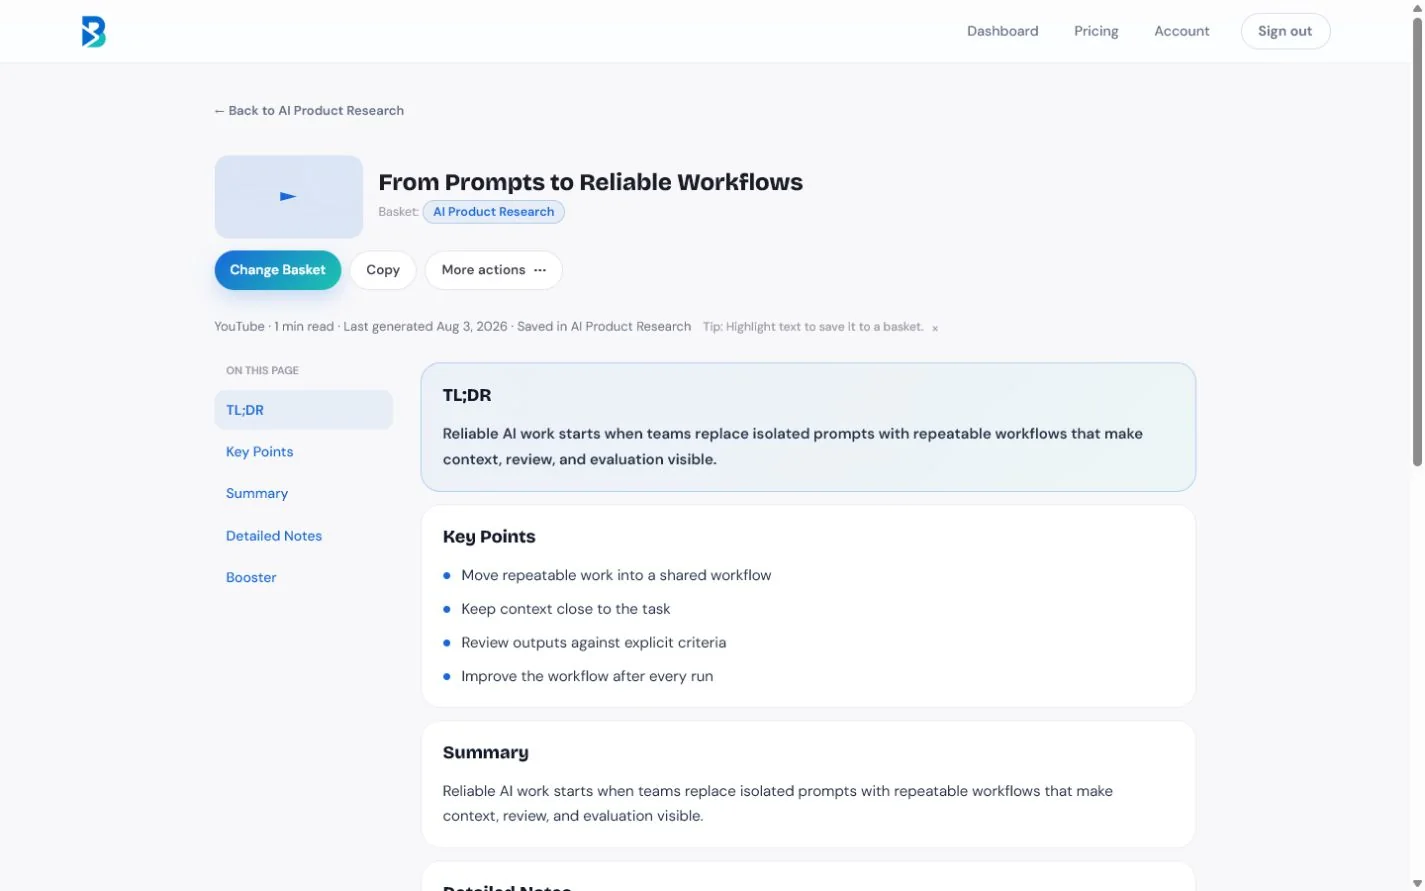Click the title "From Prompts to Reliable Workflows"

tap(590, 182)
